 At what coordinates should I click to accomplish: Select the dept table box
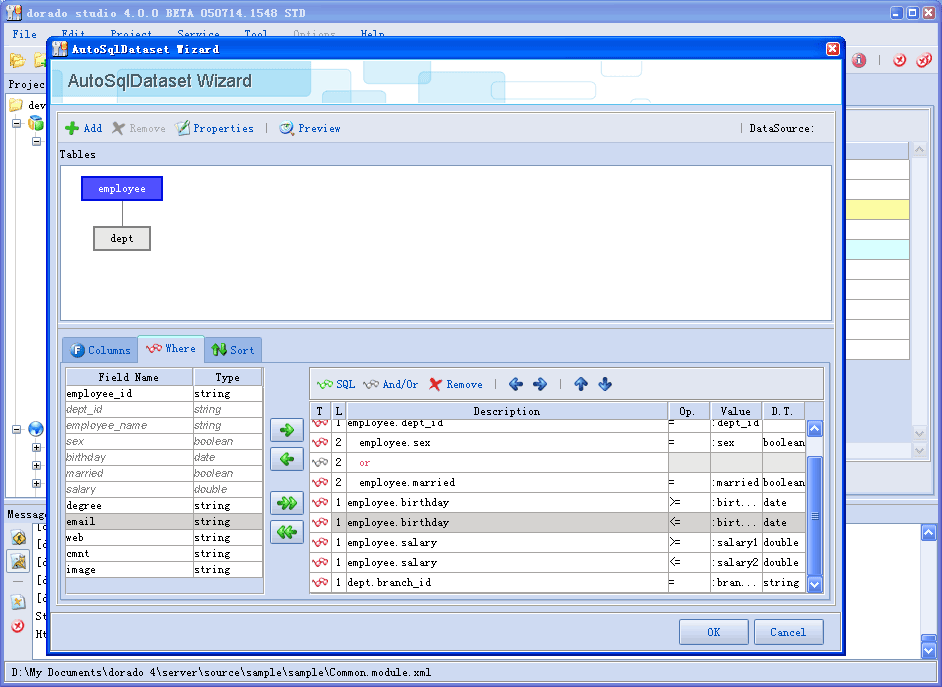[122, 238]
